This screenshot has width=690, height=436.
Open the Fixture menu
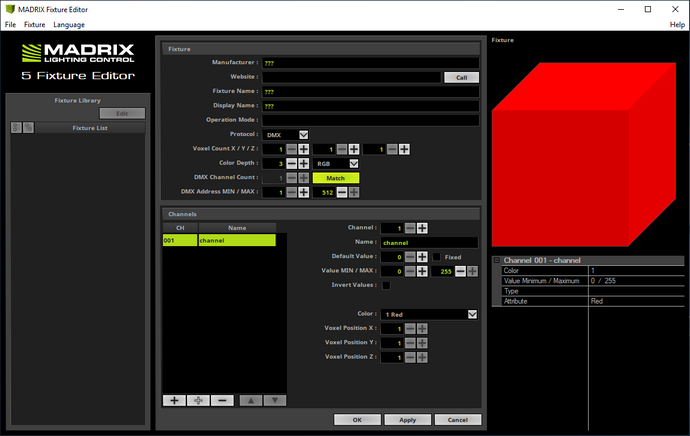point(34,25)
